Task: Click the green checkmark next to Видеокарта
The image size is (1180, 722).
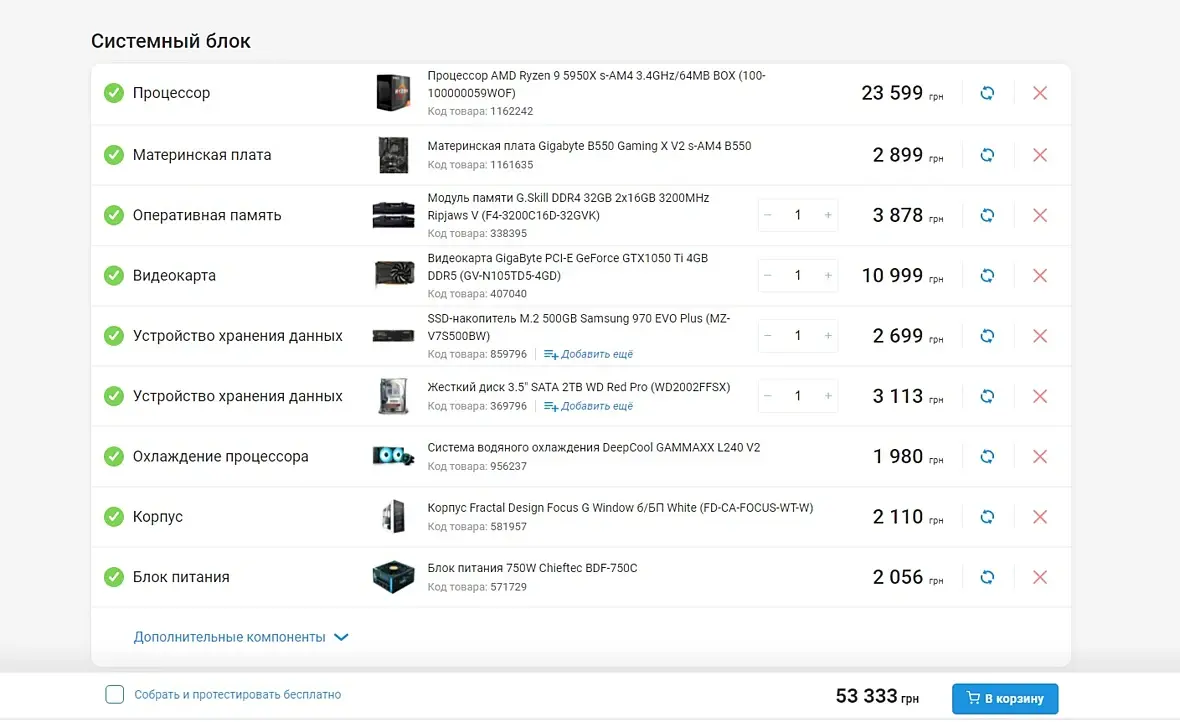Action: pyautogui.click(x=114, y=276)
